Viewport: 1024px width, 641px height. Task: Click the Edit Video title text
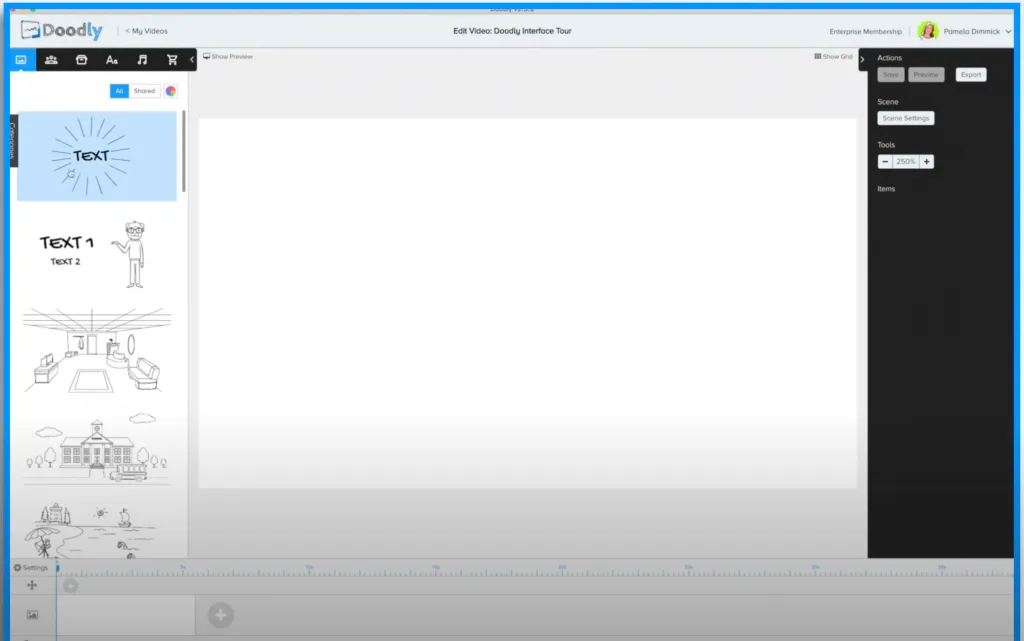pyautogui.click(x=512, y=31)
